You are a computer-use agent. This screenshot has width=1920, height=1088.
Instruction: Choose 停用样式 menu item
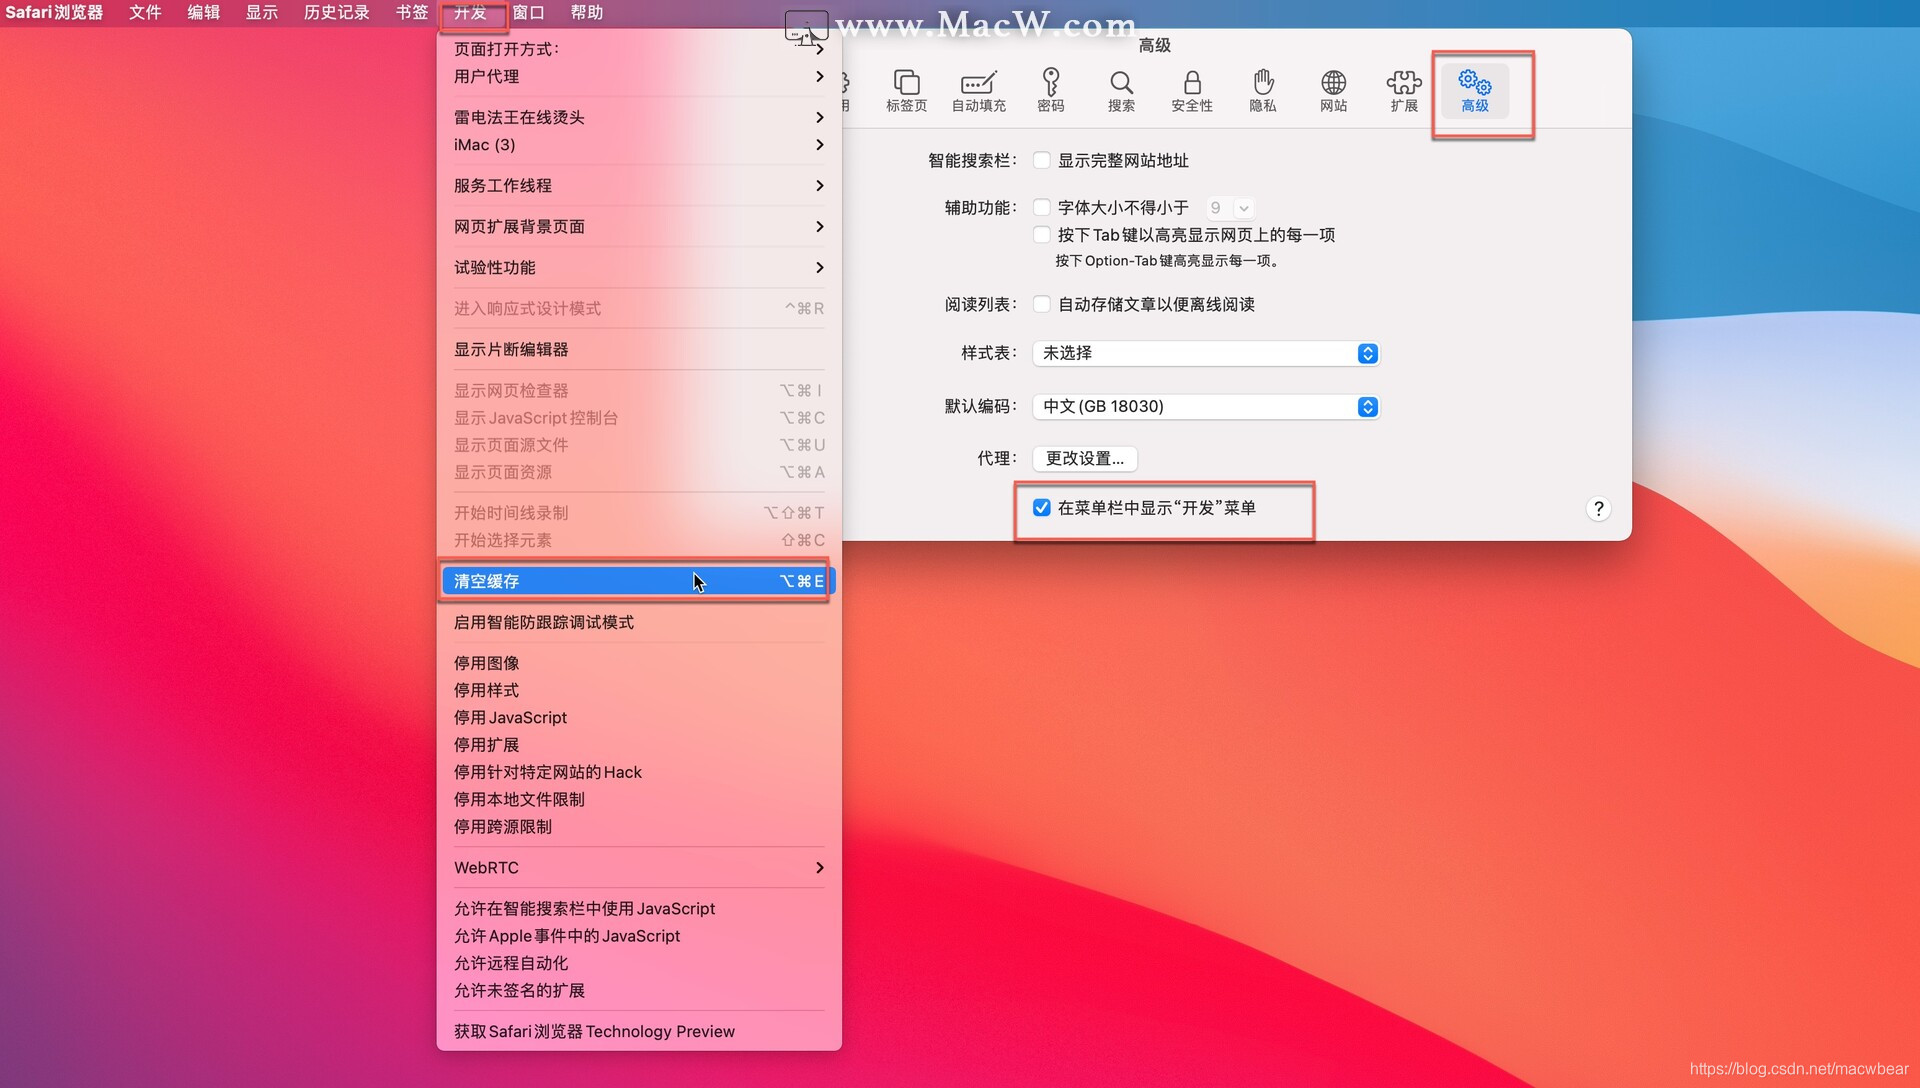(x=639, y=691)
